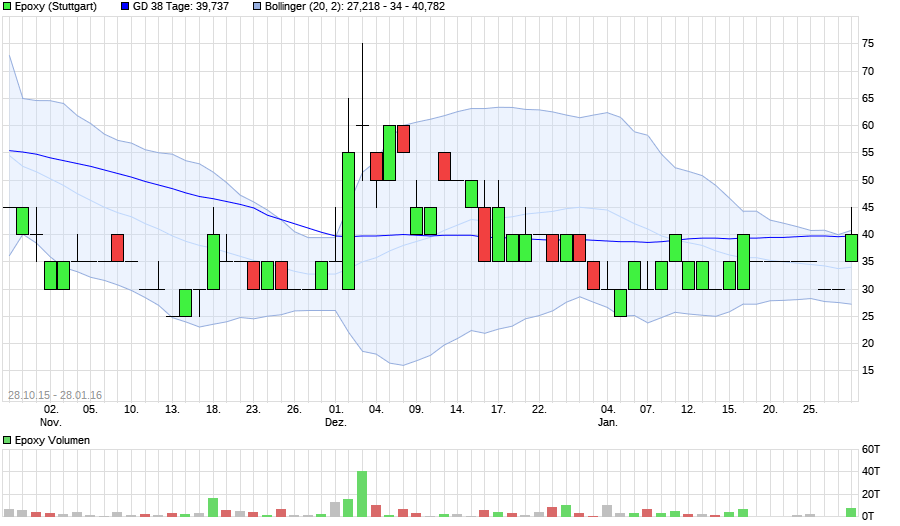Click the light-blue Bollinger legend swatch

257,6
